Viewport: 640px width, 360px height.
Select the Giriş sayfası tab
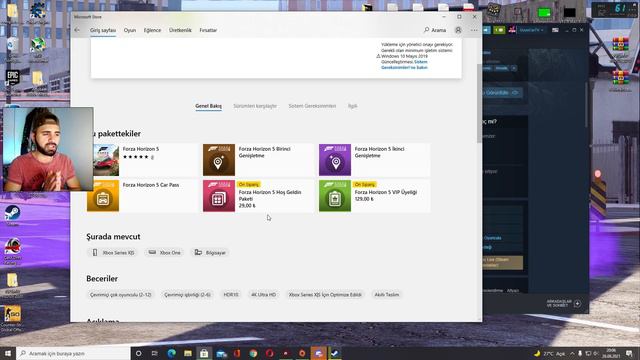[103, 30]
